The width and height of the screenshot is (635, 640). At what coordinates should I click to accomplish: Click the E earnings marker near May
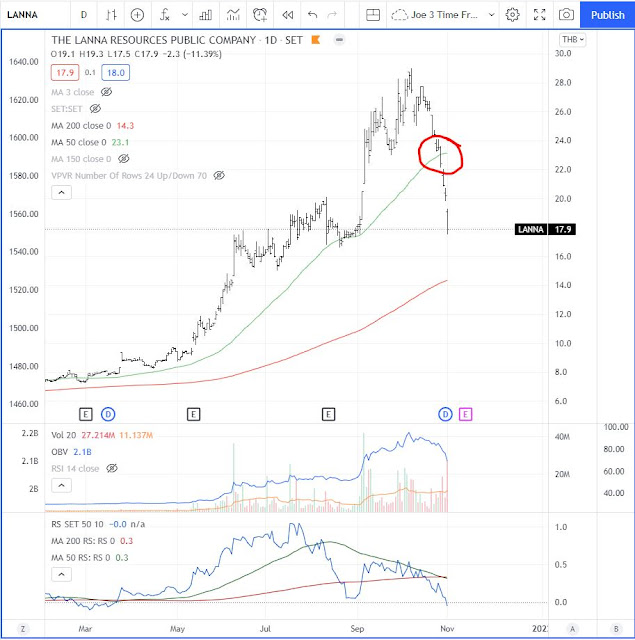click(x=193, y=414)
